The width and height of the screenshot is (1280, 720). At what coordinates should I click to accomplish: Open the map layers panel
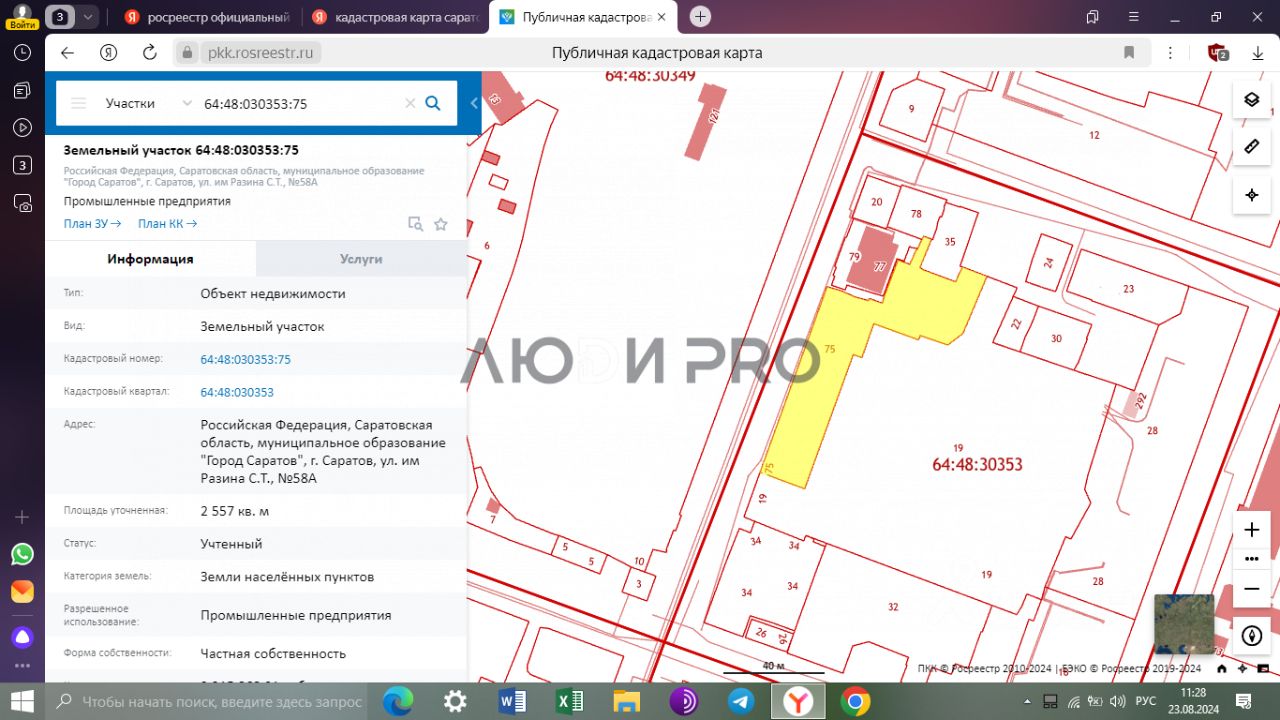pos(1251,99)
